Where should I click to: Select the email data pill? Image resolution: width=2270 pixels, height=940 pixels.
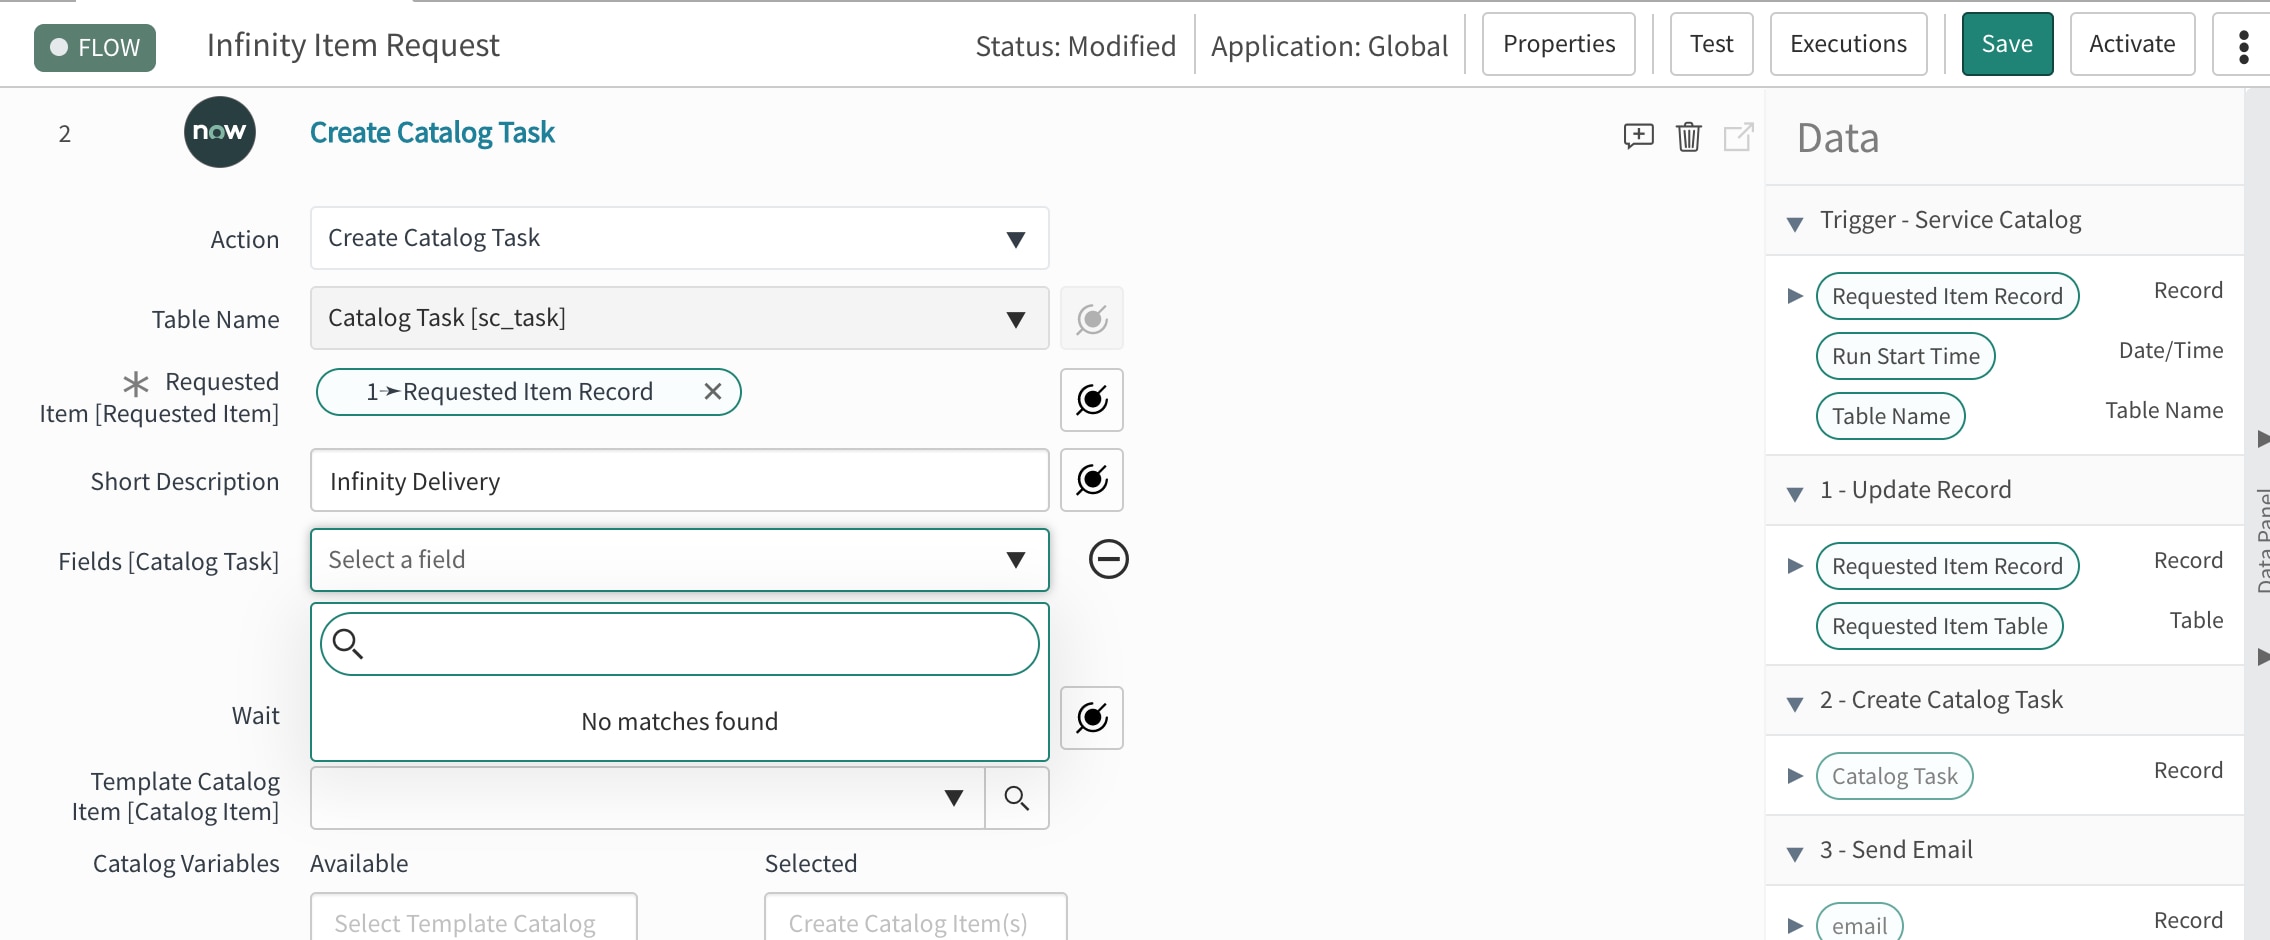(1860, 924)
